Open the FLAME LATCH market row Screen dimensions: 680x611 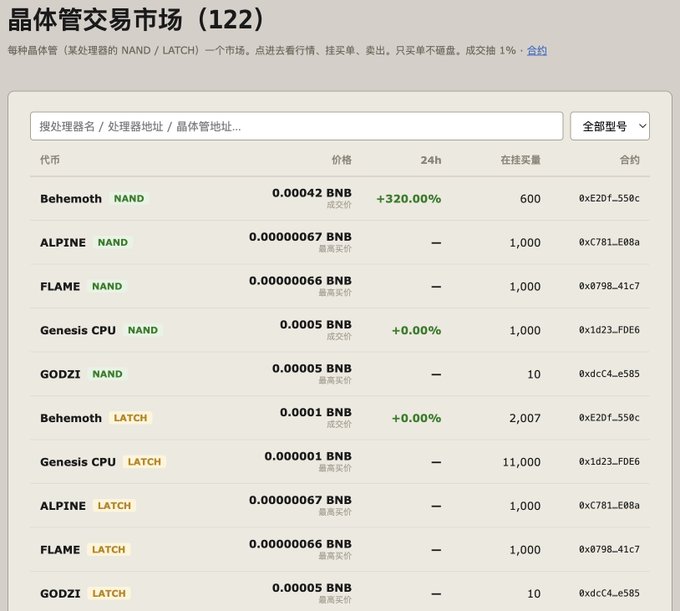coord(340,549)
